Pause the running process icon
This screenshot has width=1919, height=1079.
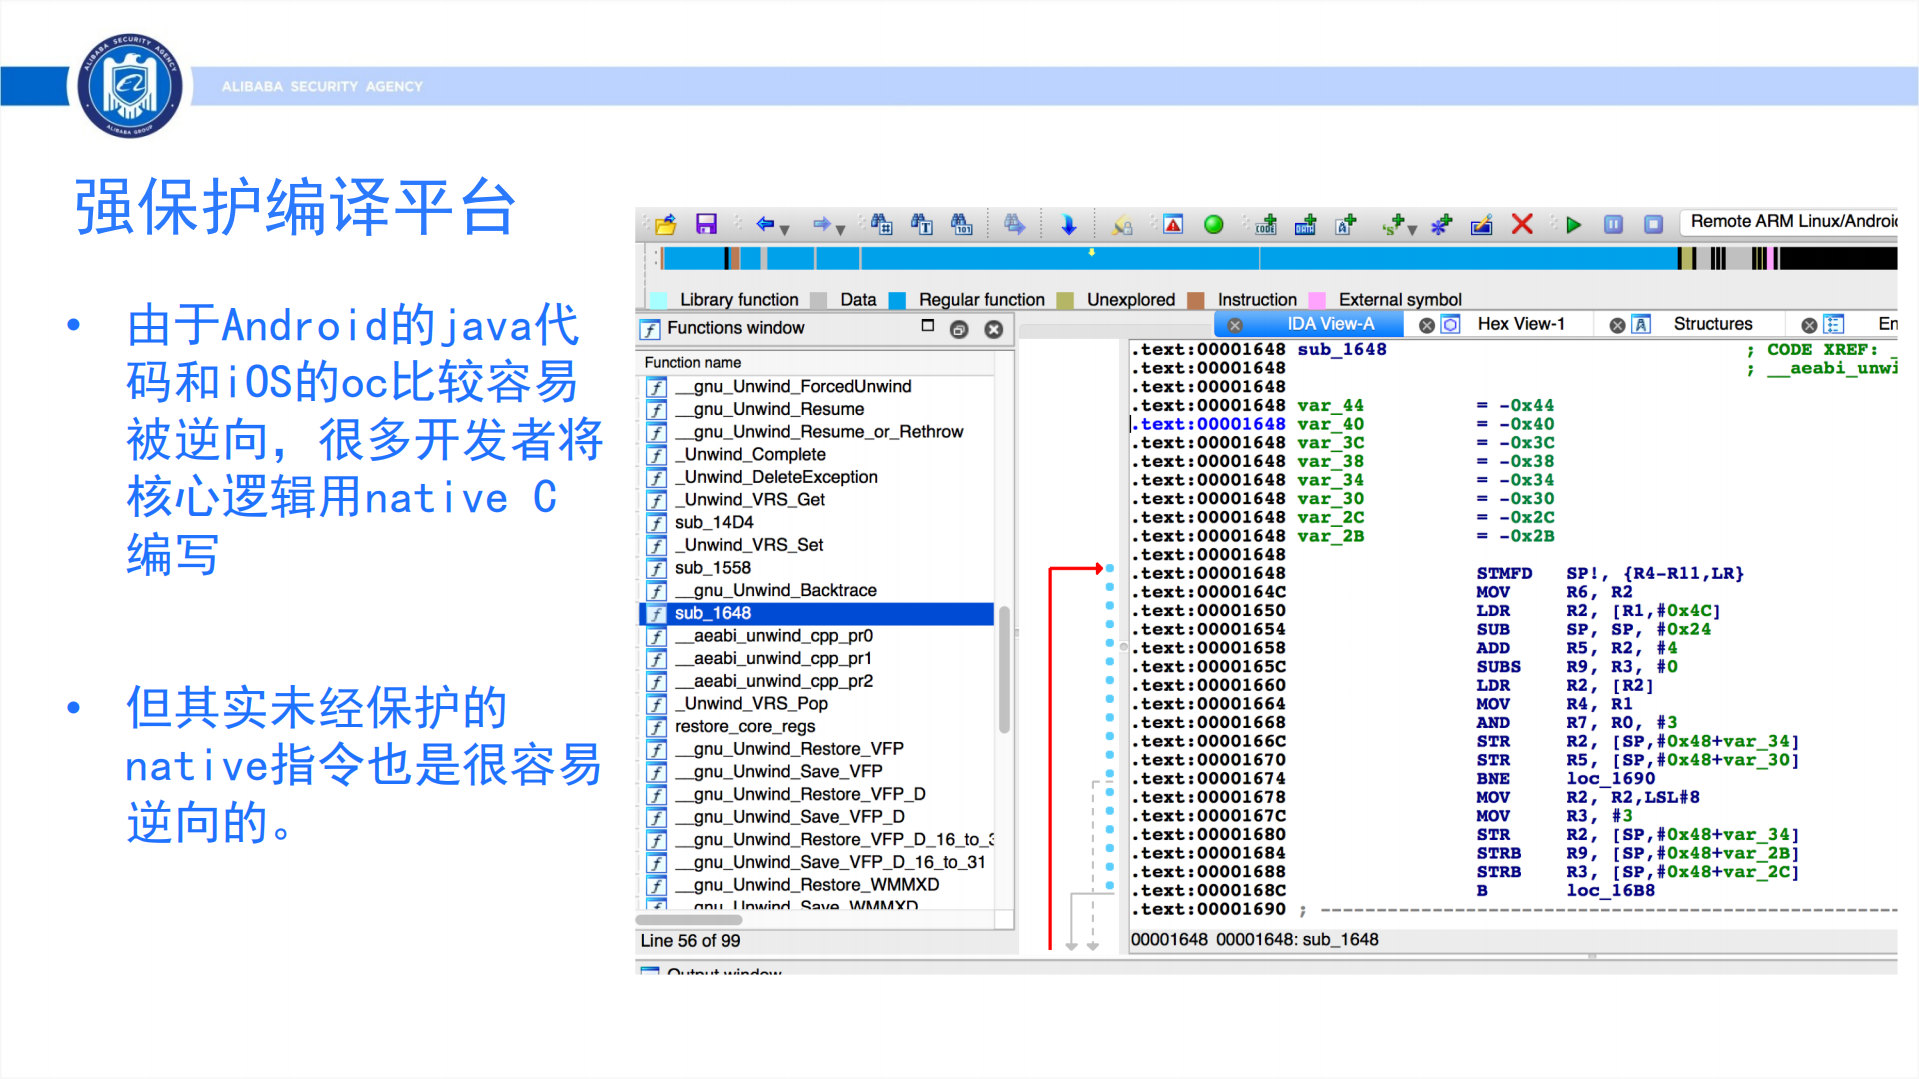point(1612,224)
